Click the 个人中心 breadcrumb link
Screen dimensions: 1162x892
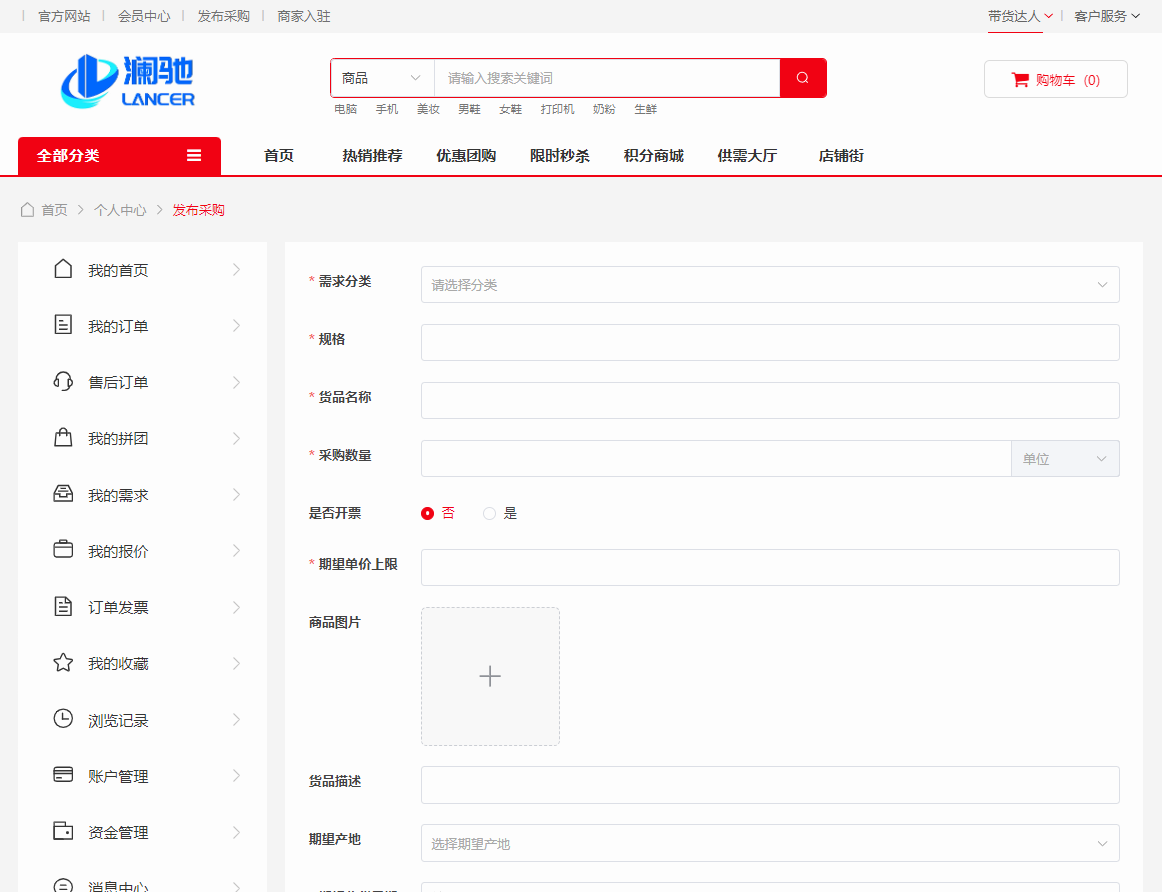pos(120,210)
